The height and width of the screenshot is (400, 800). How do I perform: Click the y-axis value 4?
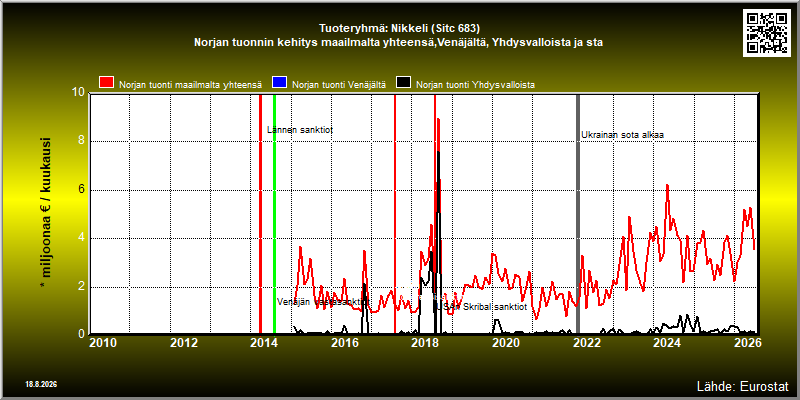click(x=82, y=238)
